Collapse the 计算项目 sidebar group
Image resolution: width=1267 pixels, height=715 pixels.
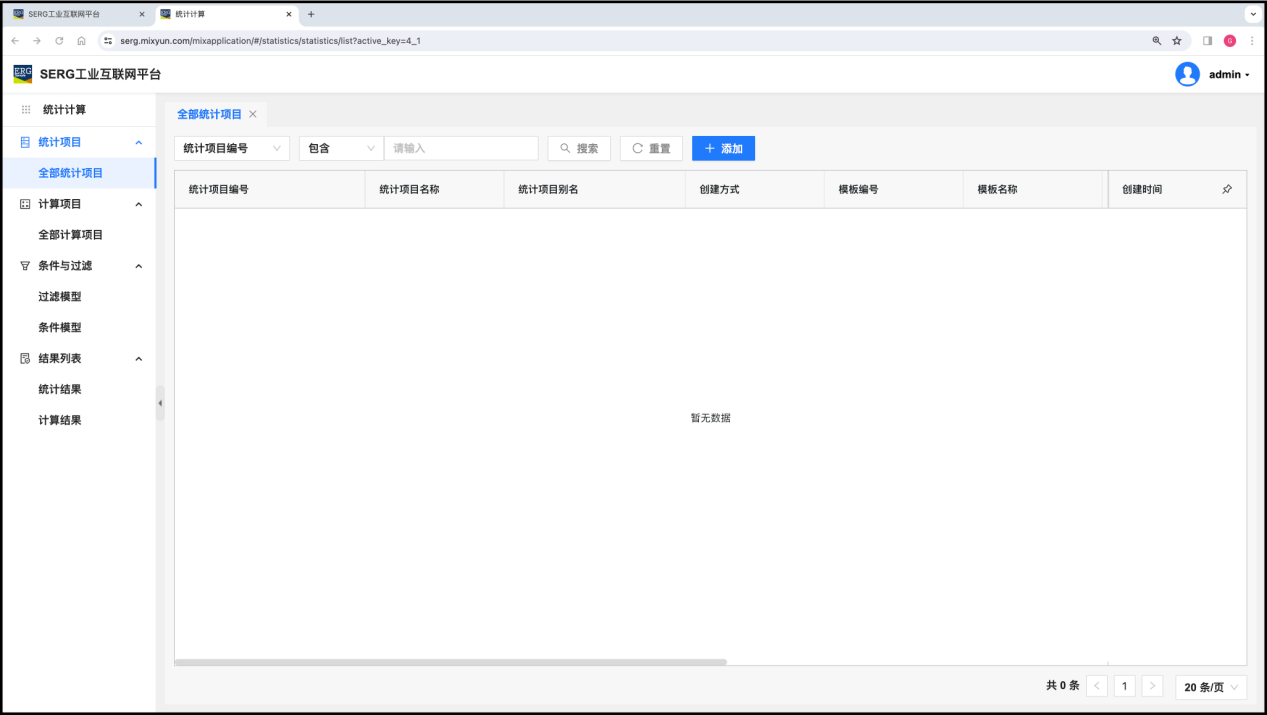click(138, 204)
